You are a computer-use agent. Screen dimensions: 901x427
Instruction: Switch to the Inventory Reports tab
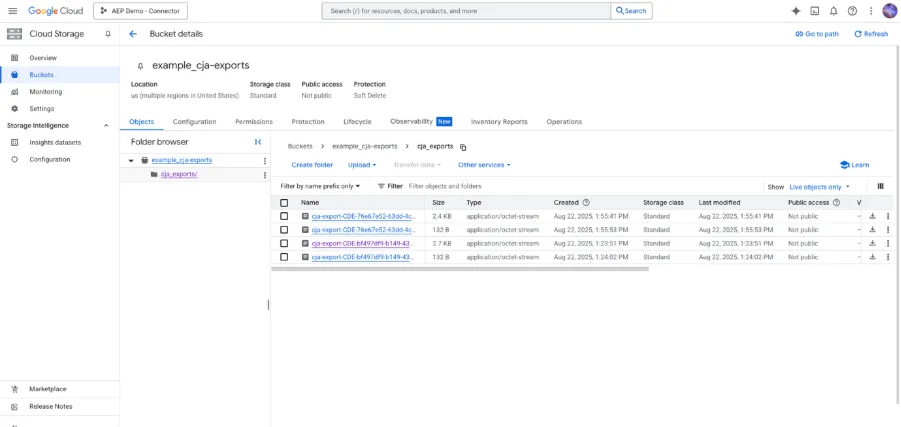(x=499, y=122)
